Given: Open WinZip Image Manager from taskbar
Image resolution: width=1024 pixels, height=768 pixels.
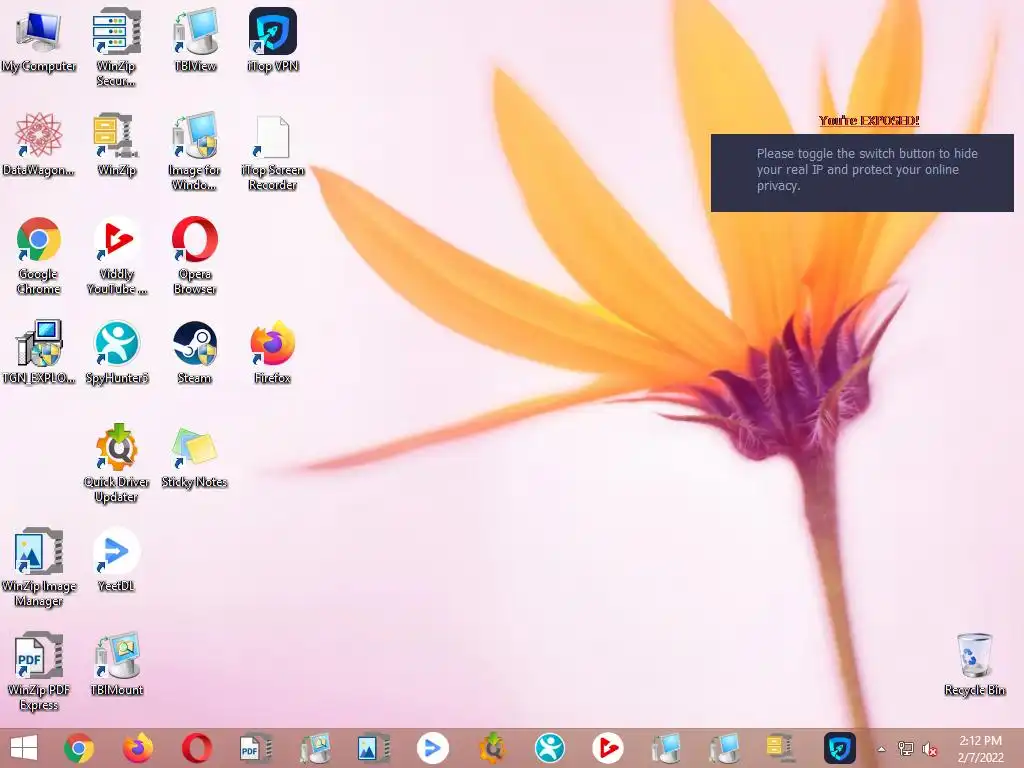Looking at the screenshot, I should coord(374,748).
